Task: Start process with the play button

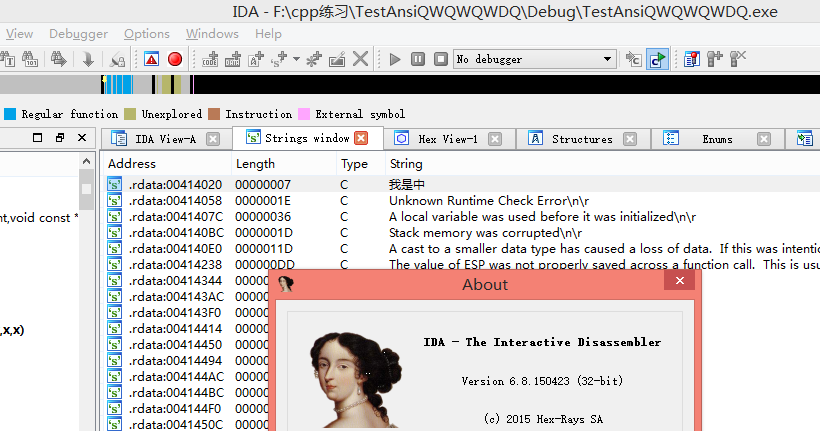Action: coord(395,59)
